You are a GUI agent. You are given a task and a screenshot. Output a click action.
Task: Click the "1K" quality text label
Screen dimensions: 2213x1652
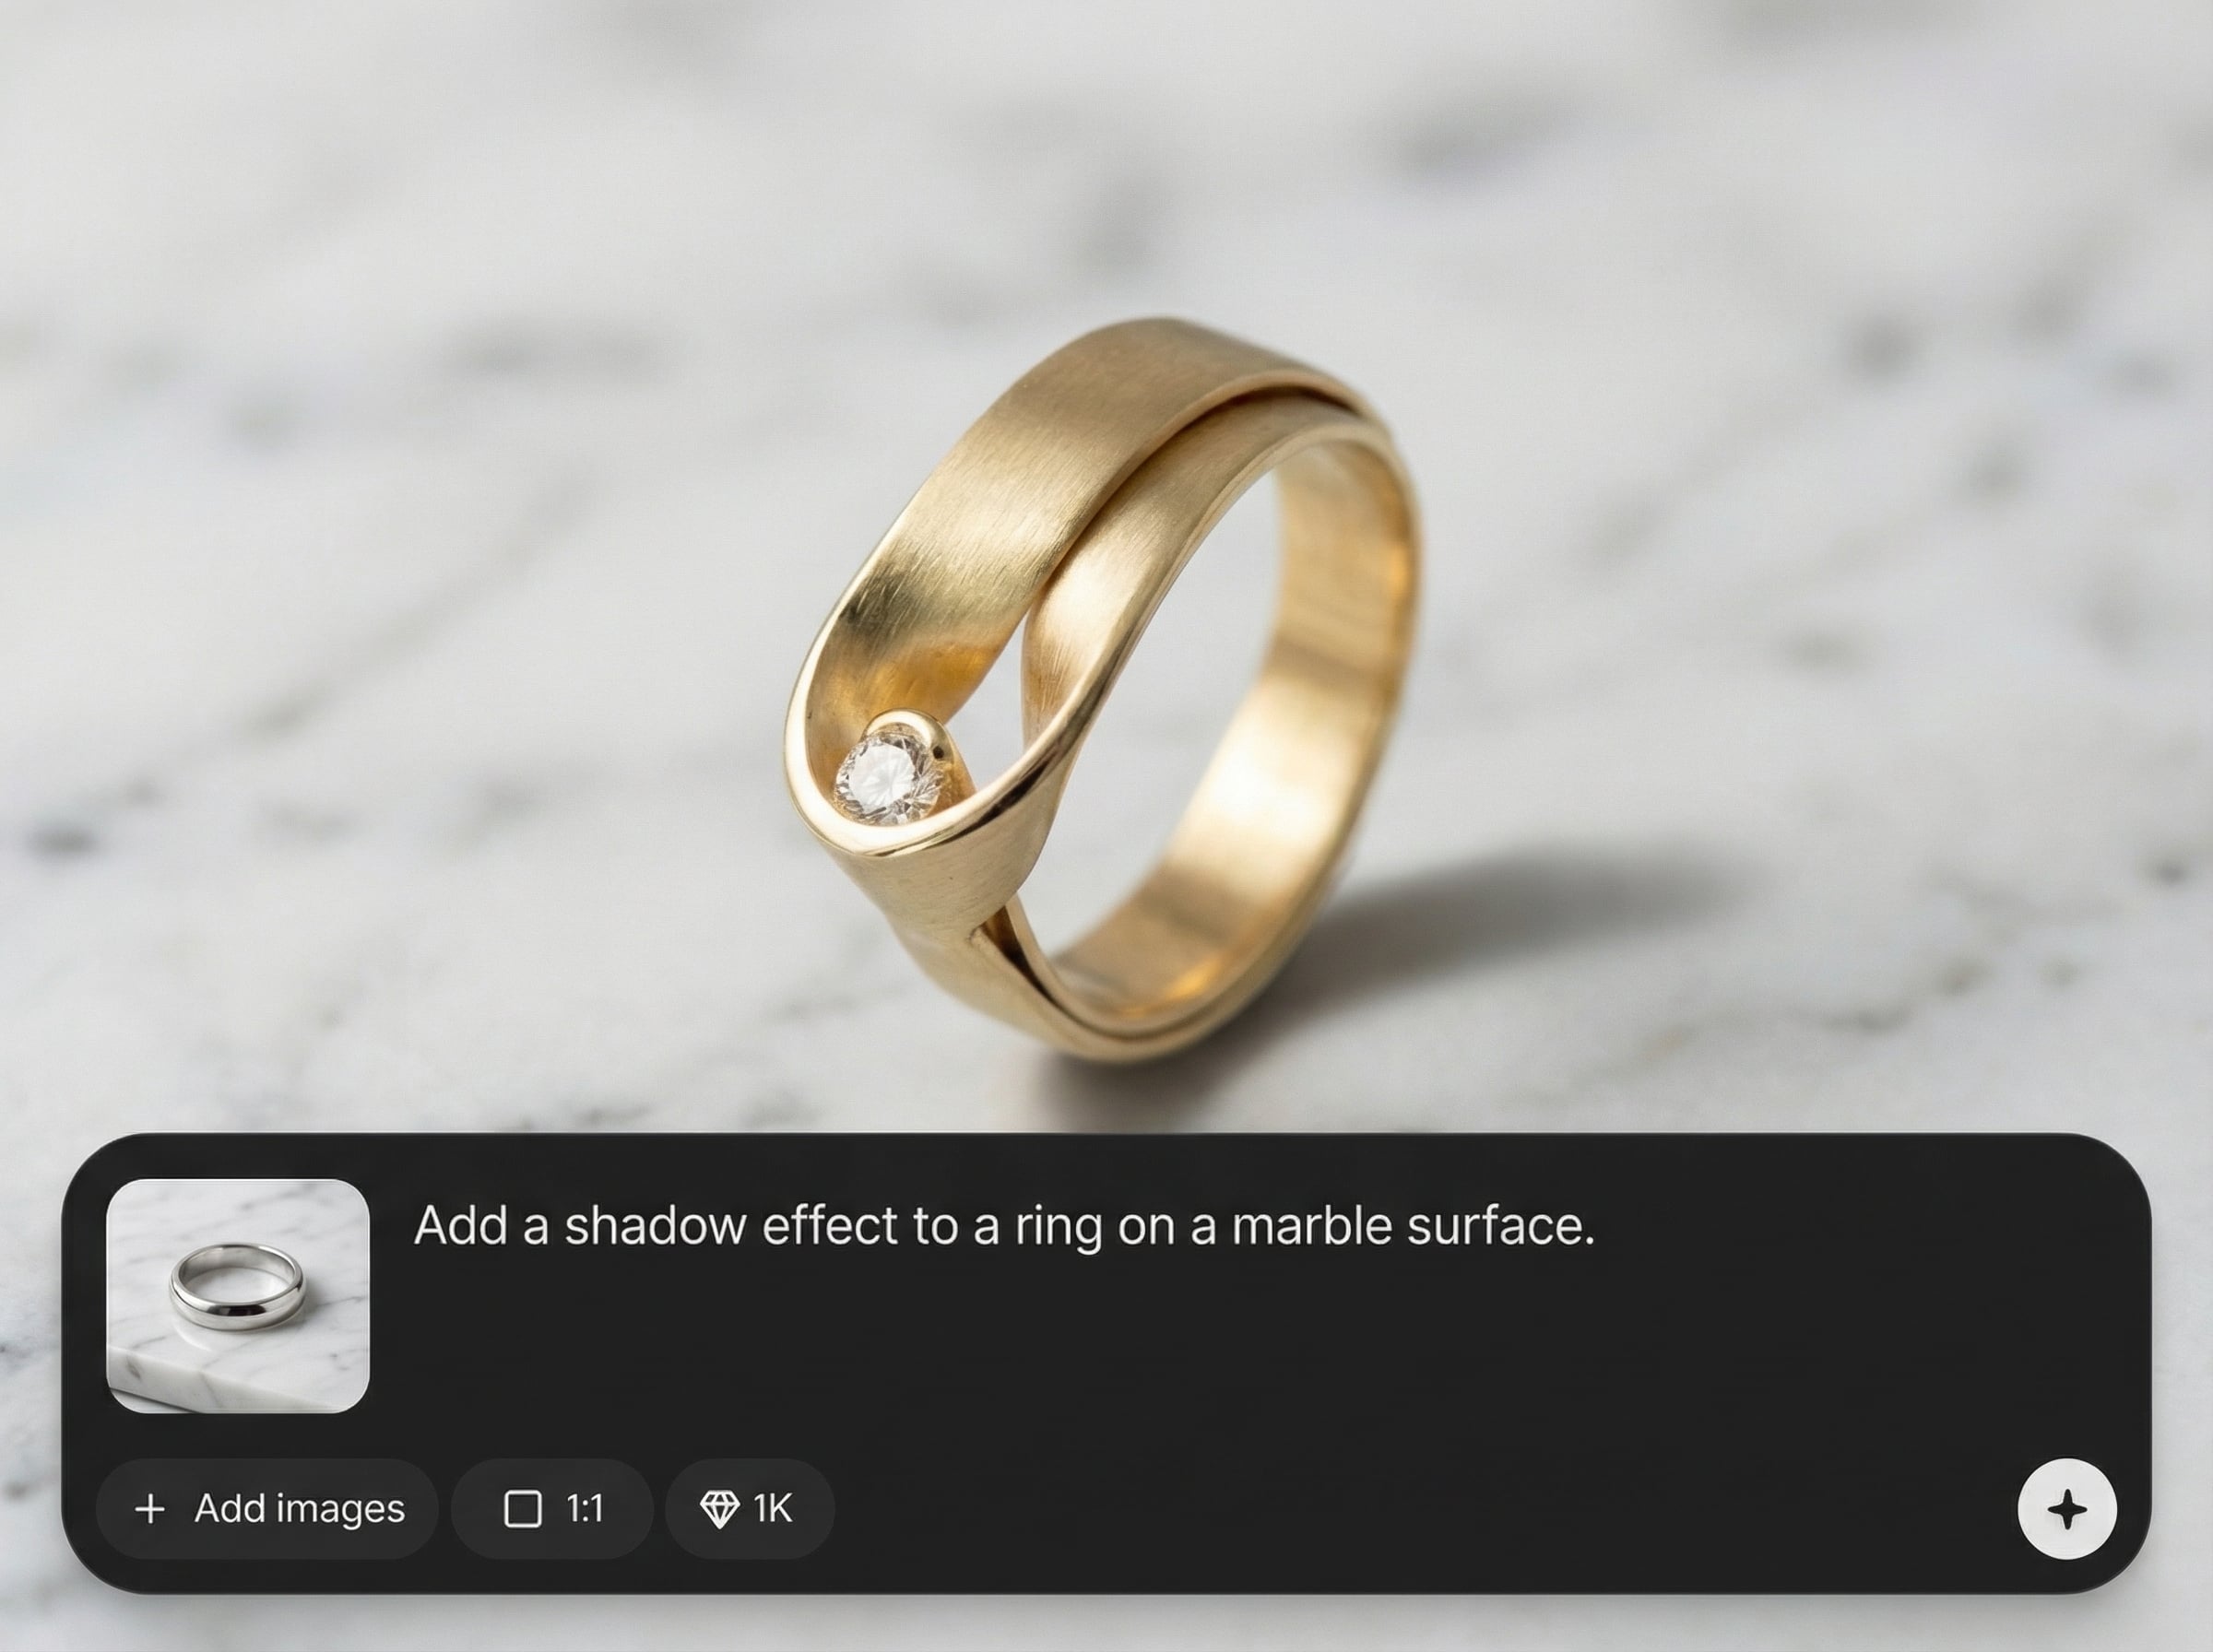[773, 1509]
